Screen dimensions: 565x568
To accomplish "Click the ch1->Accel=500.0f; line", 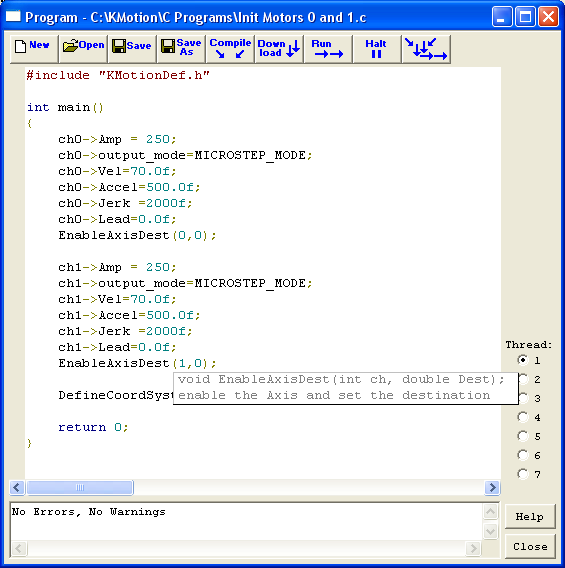I will point(129,315).
